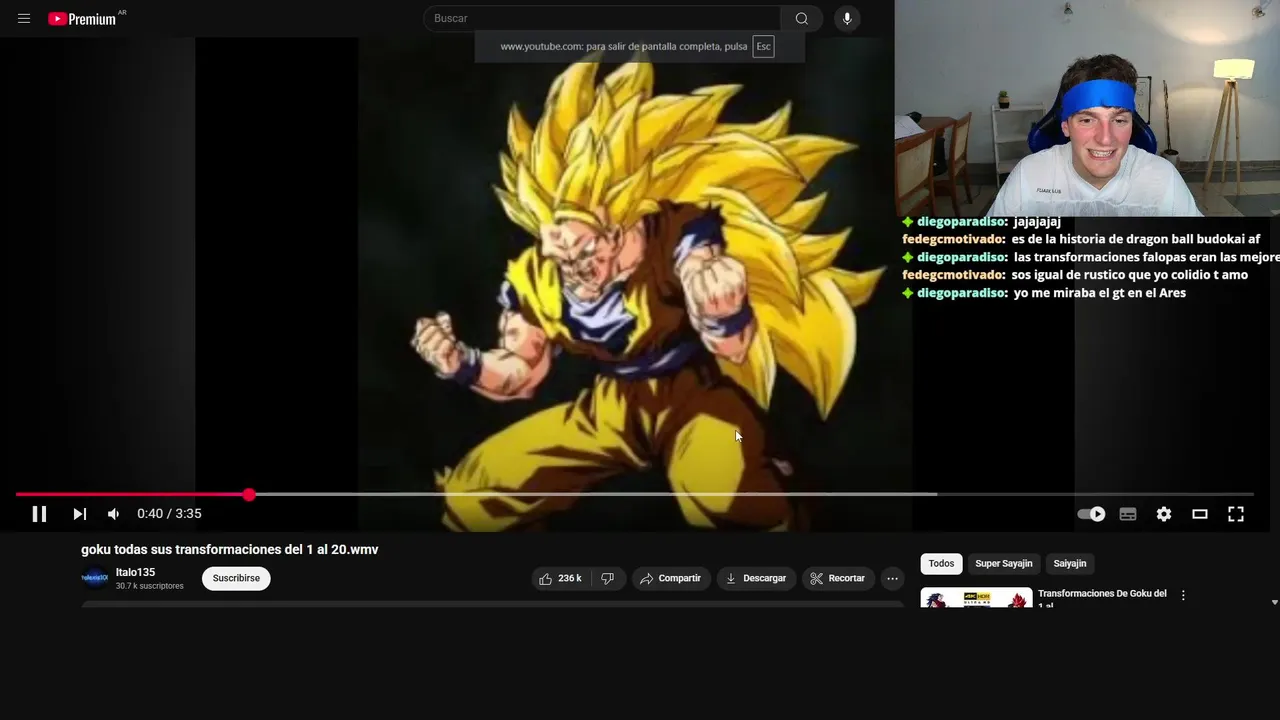Click the page scroll down arrow
Screen dimensions: 1280x720
(x=1274, y=602)
